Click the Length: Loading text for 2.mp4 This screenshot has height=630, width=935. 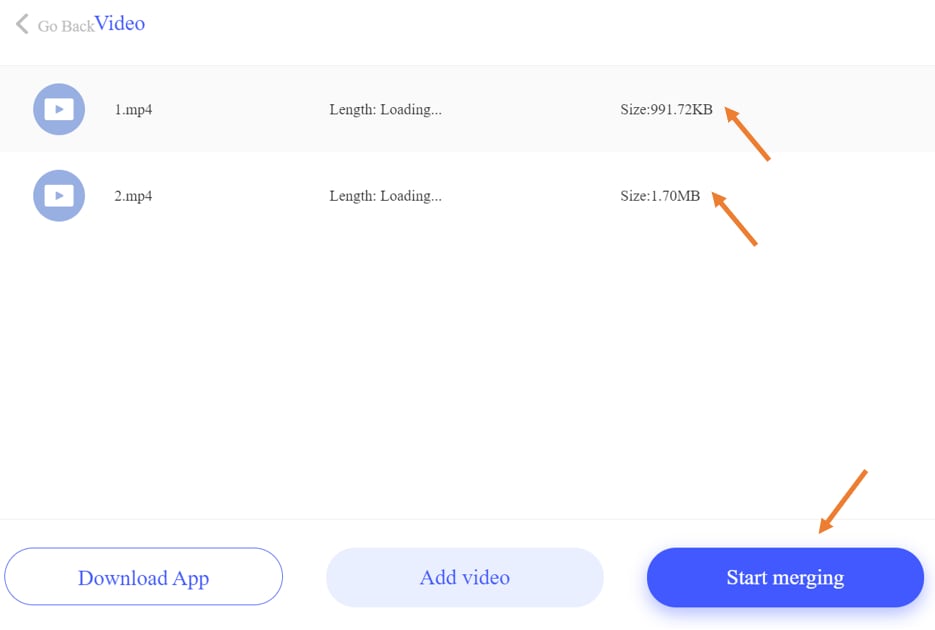click(x=385, y=195)
